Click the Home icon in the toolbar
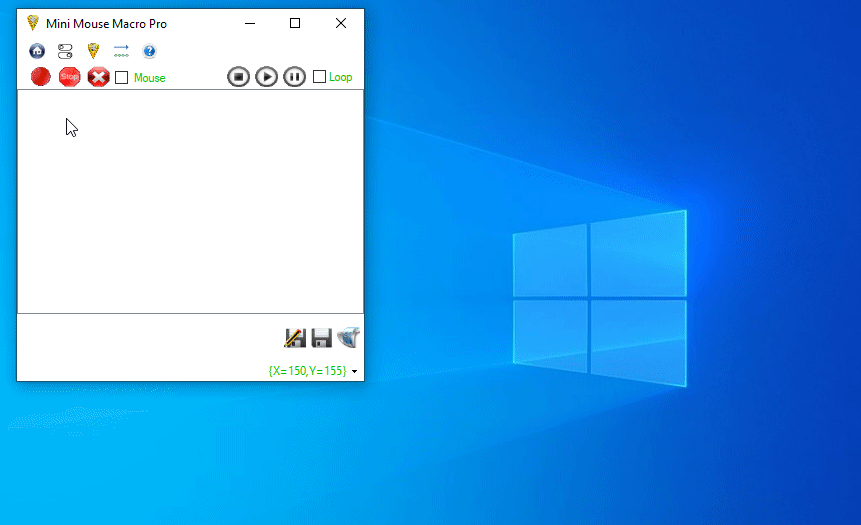This screenshot has height=525, width=861. (37, 51)
